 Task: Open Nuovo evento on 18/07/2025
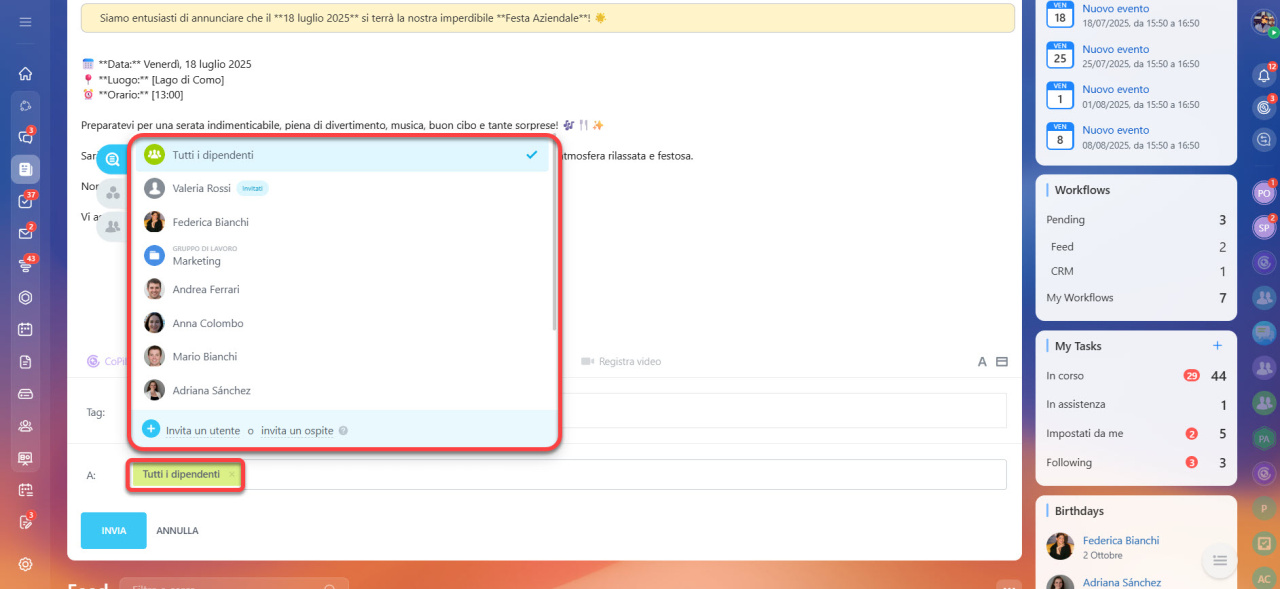point(1115,8)
